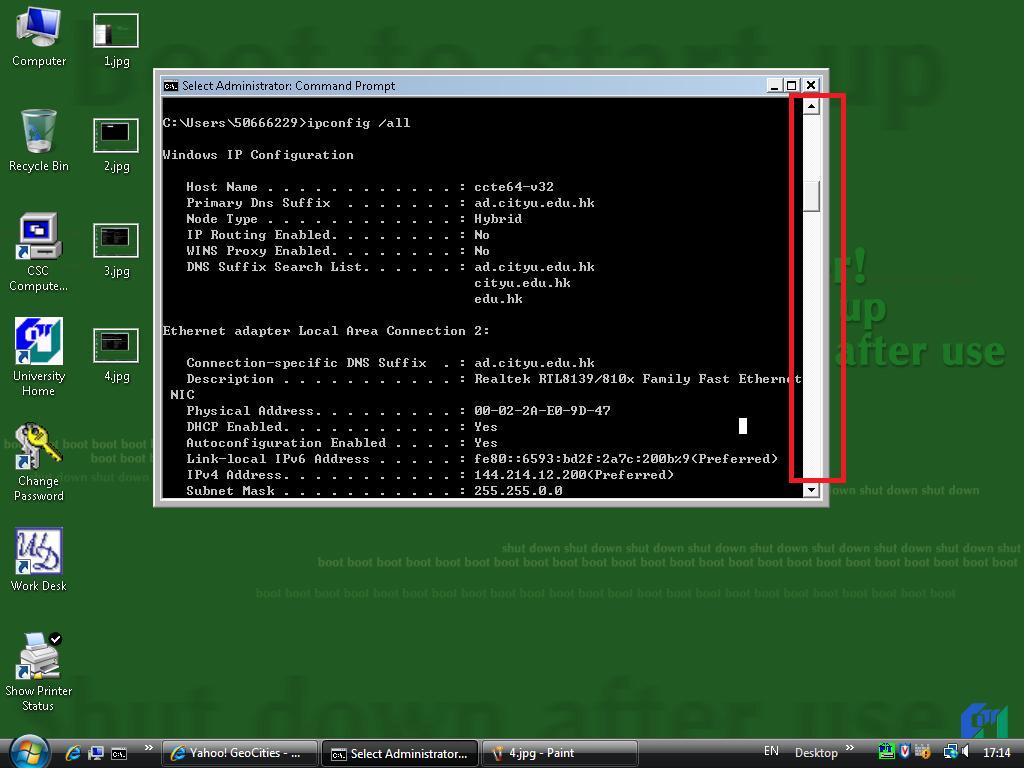
Task: Click the Command Prompt scroll up arrow
Action: click(811, 106)
